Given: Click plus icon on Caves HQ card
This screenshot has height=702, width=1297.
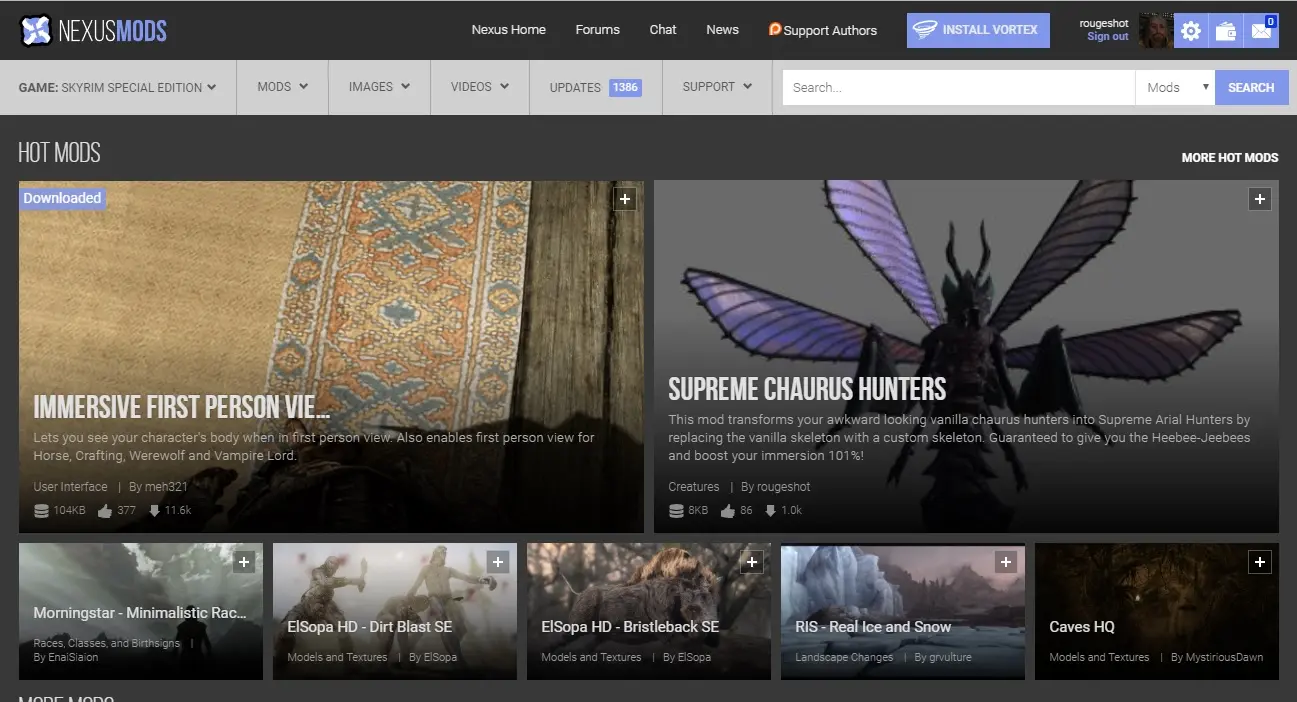Looking at the screenshot, I should coord(1260,562).
